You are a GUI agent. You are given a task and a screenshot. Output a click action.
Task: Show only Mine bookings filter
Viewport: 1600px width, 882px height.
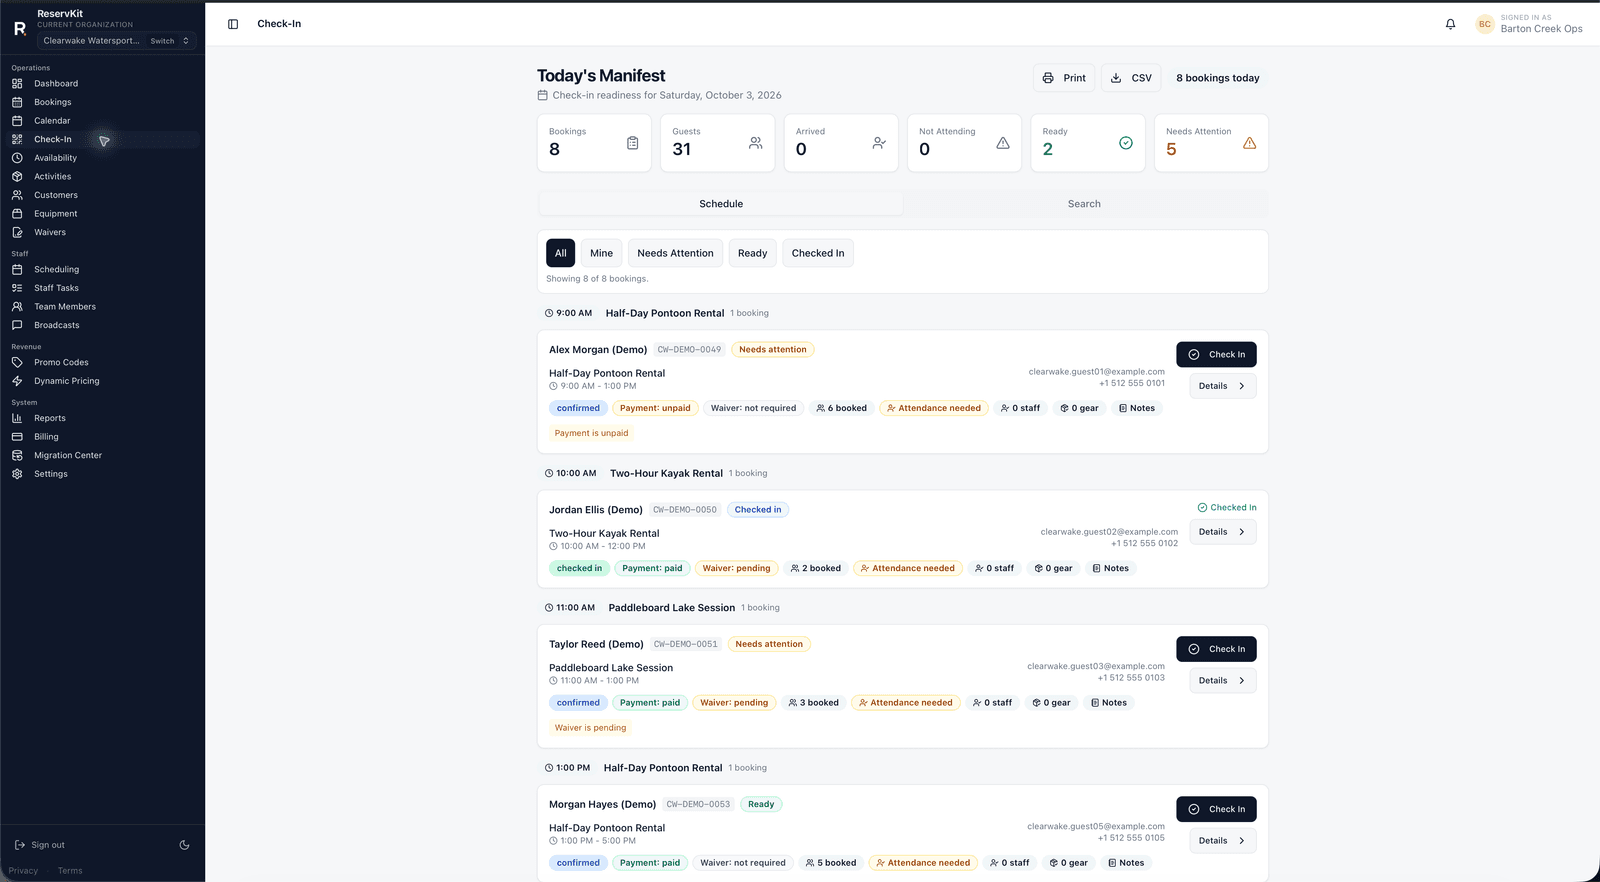tap(601, 253)
